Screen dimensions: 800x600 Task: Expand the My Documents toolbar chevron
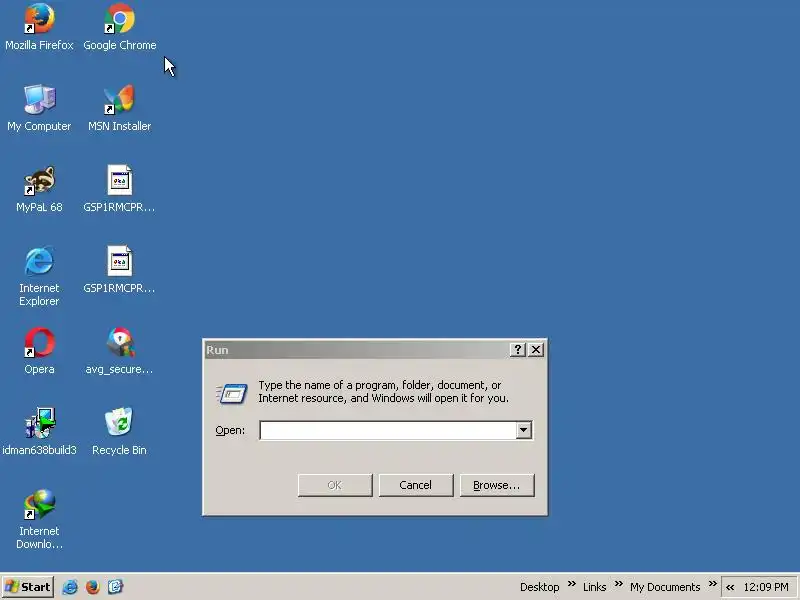coord(713,583)
